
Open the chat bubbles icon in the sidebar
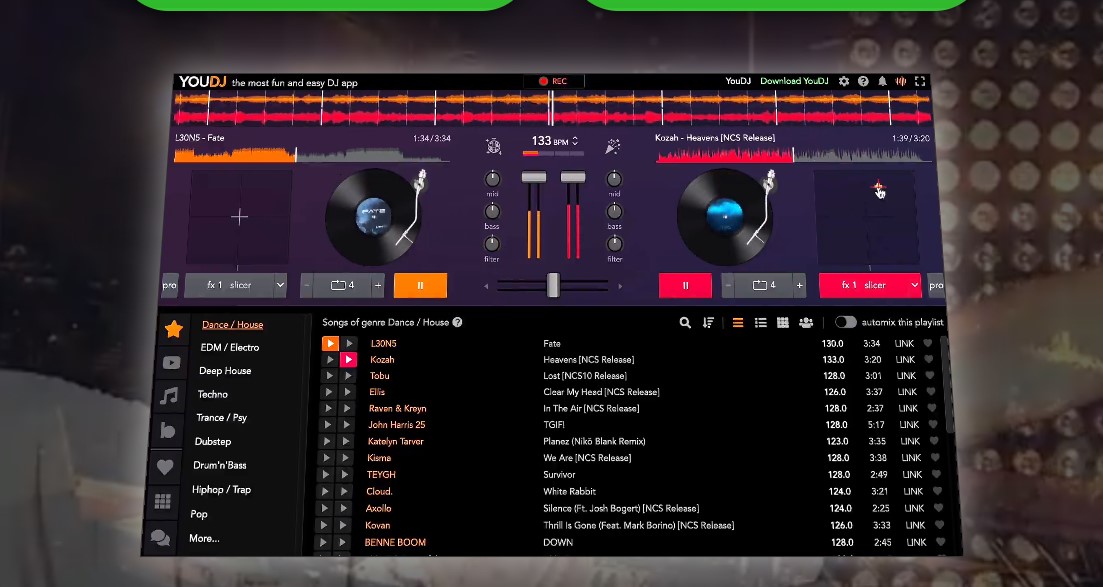(x=160, y=538)
